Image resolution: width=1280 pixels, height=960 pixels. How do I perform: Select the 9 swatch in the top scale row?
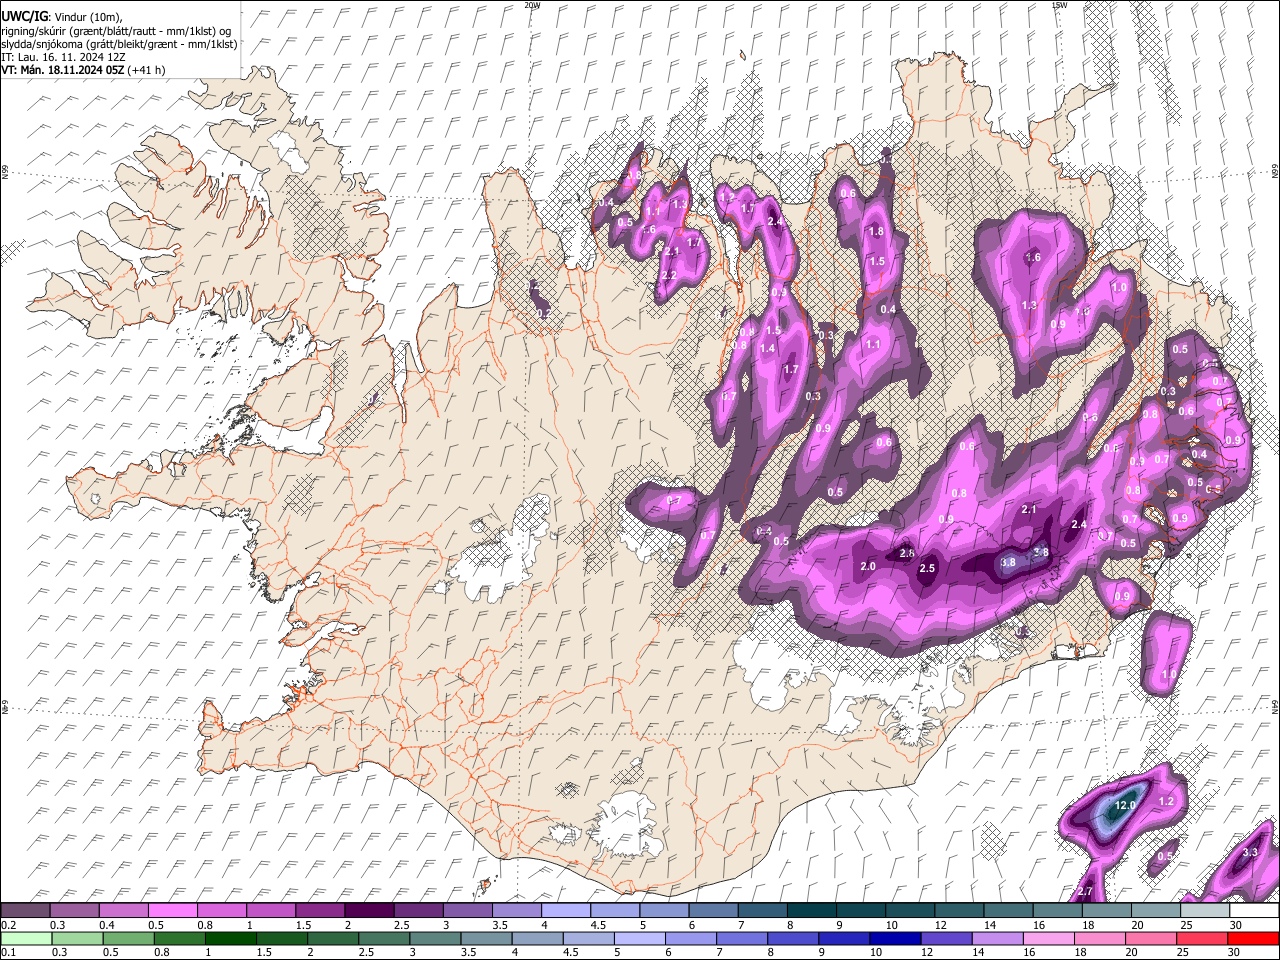(861, 911)
